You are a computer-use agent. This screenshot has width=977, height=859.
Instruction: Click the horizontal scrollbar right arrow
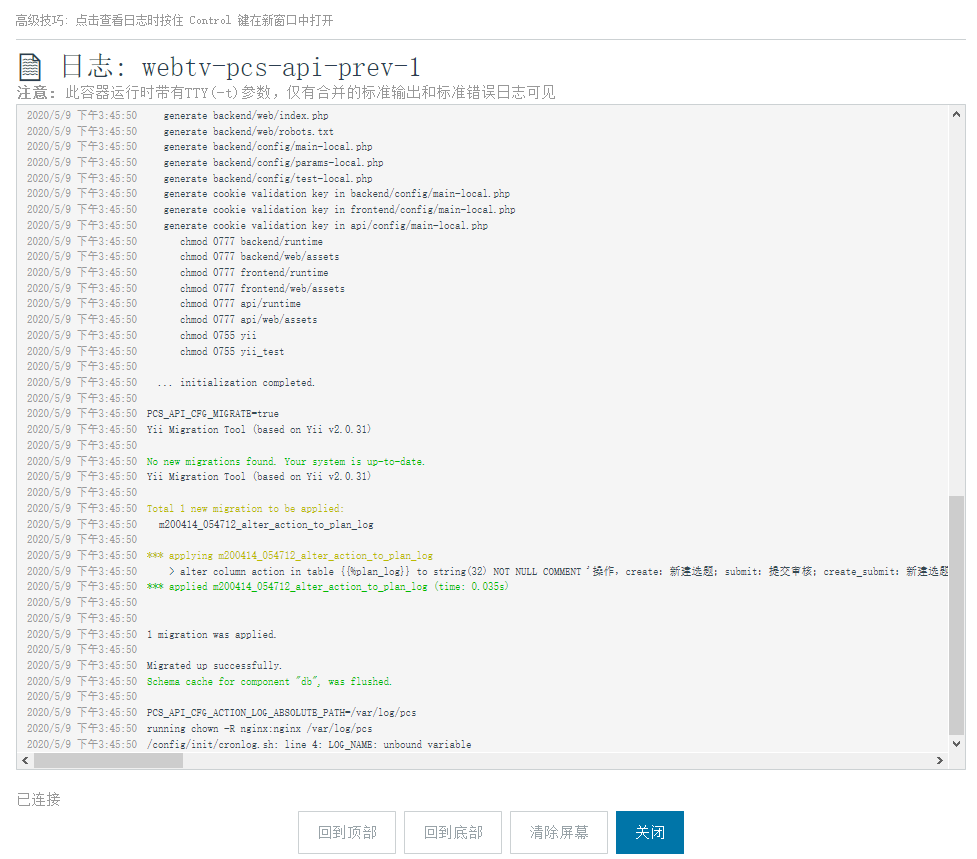(940, 761)
